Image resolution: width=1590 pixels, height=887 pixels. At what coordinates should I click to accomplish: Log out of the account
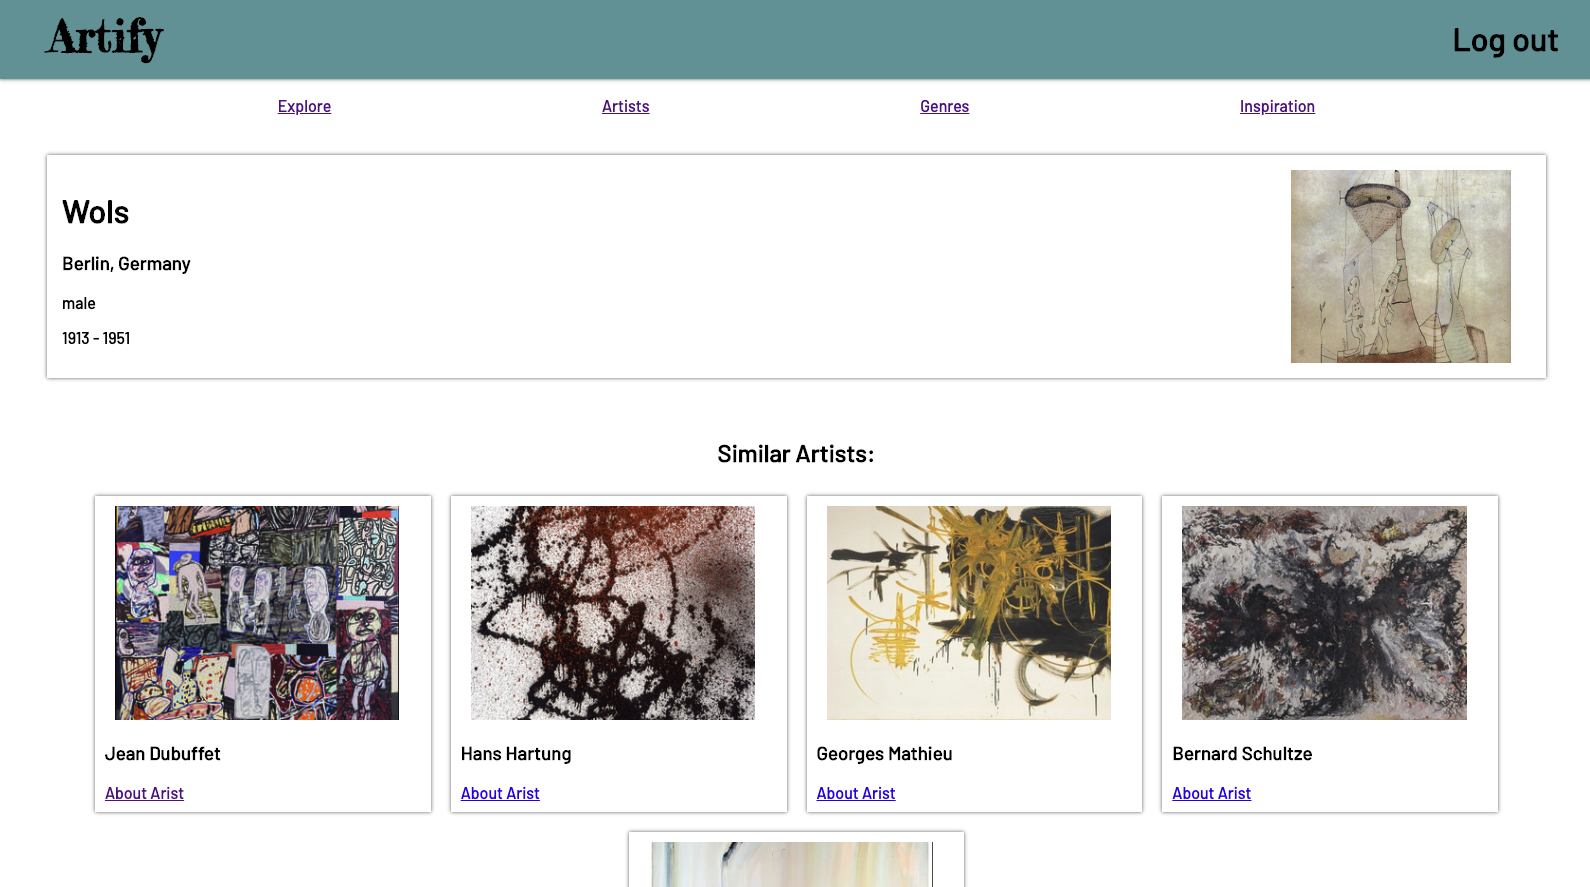point(1505,40)
